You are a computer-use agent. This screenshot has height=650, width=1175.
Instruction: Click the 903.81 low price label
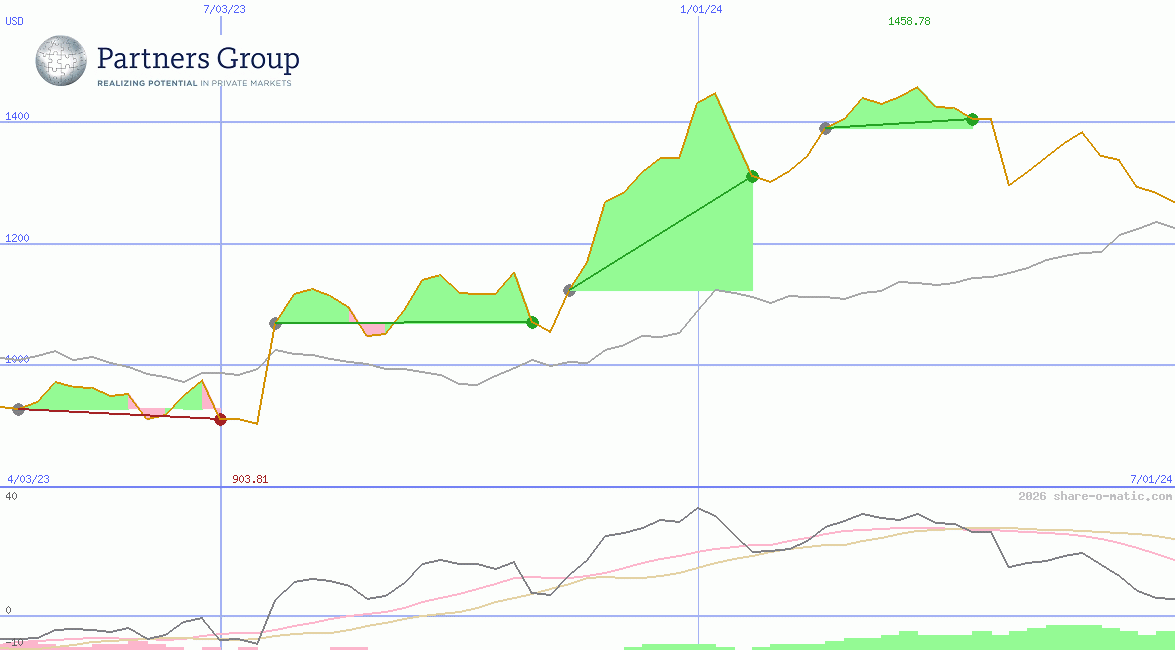(x=250, y=479)
